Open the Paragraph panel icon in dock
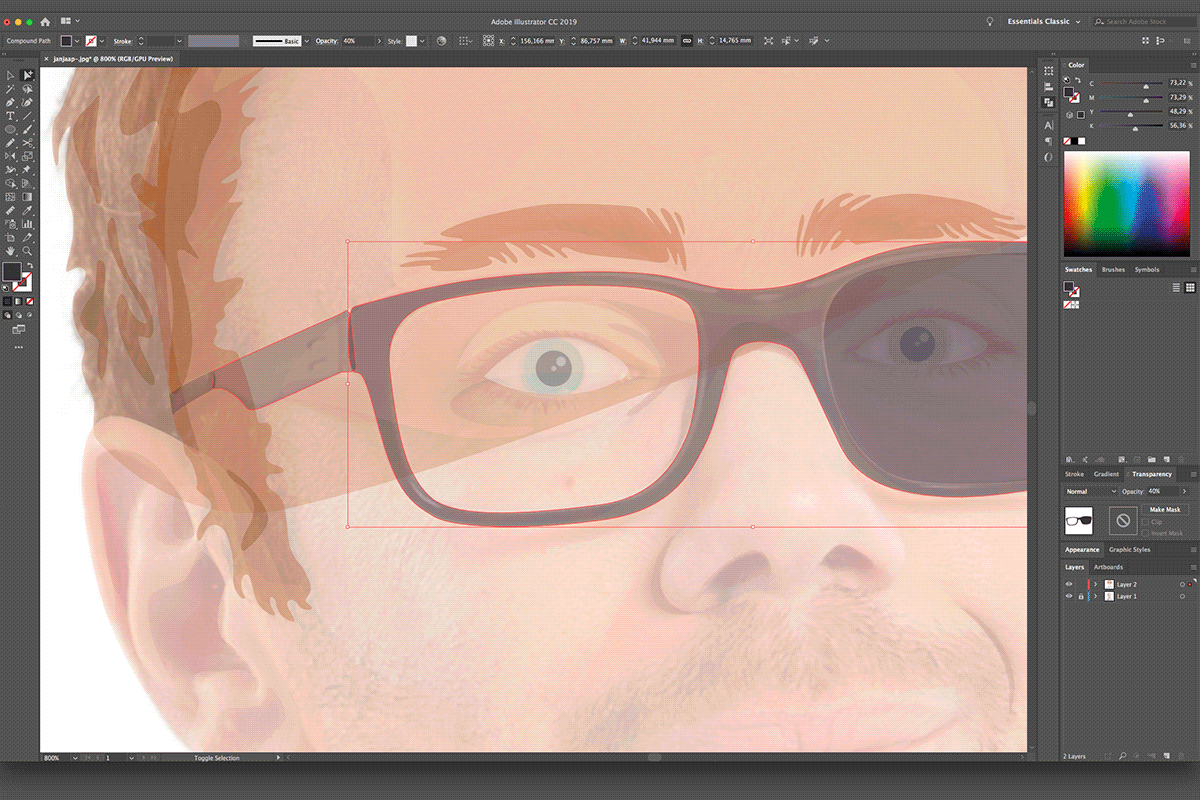Viewport: 1200px width, 800px height. pyautogui.click(x=1049, y=141)
